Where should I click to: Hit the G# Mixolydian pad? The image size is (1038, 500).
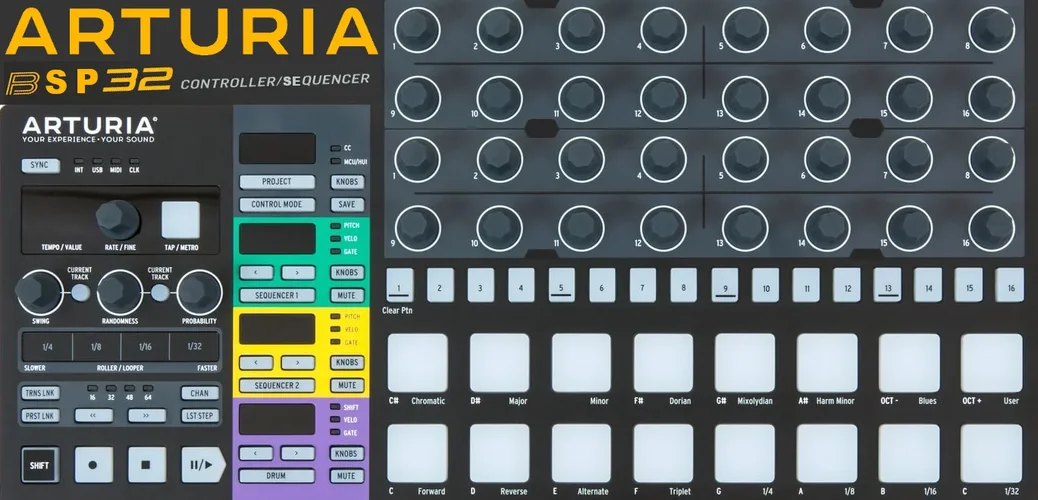pos(745,363)
